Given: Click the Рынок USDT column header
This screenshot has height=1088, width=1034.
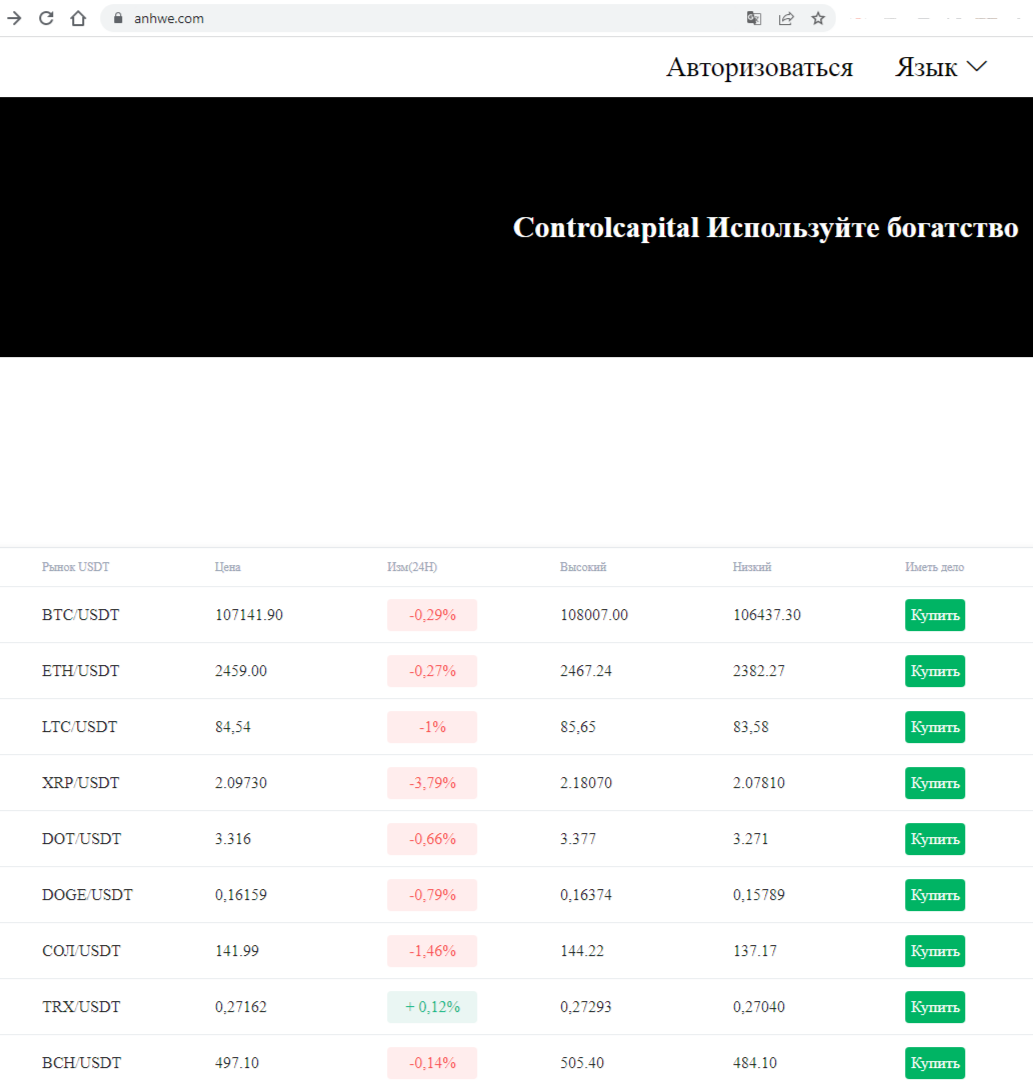Looking at the screenshot, I should (76, 567).
